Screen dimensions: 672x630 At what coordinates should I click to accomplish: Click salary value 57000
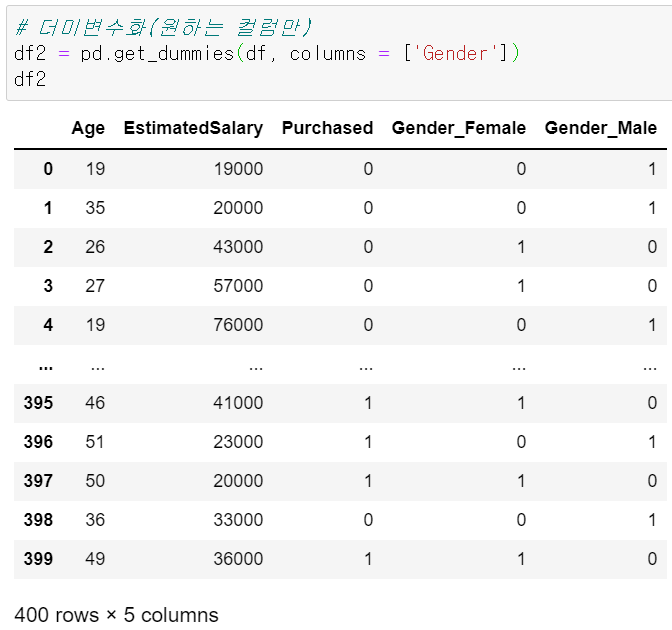[238, 286]
